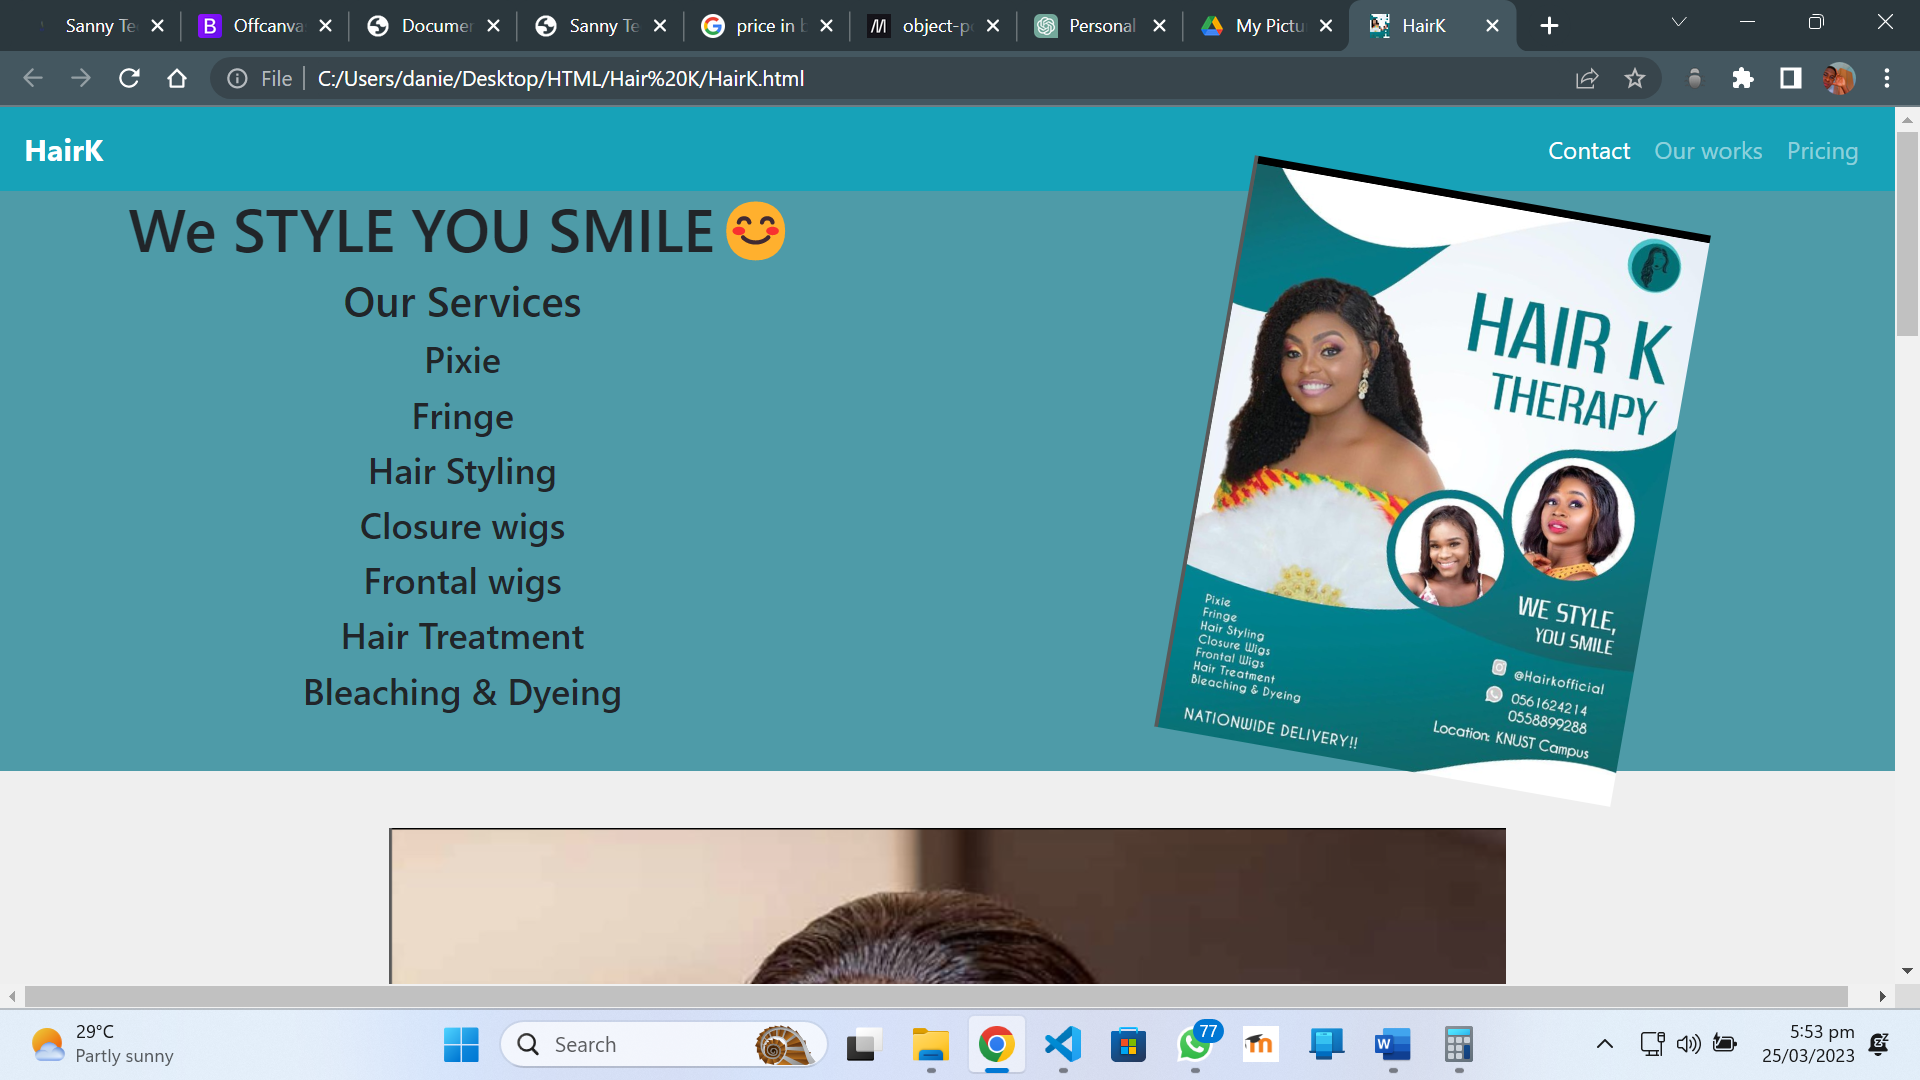Image resolution: width=1920 pixels, height=1080 pixels.
Task: Open Google Chrome taskbar icon
Action: [x=996, y=1045]
